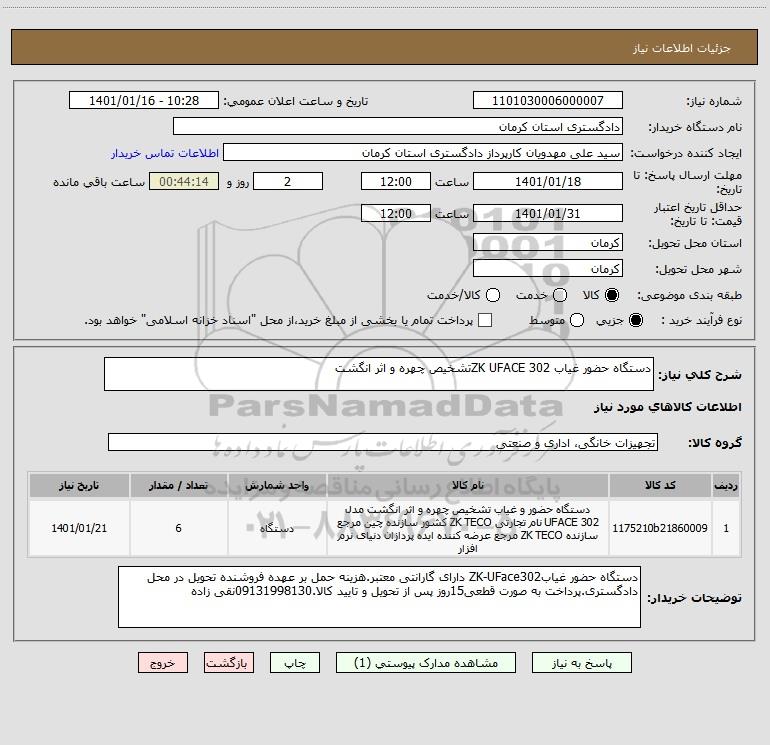This screenshot has width=770, height=745.
Task: Click the تاریخ نیاز column header
Action: (x=79, y=485)
